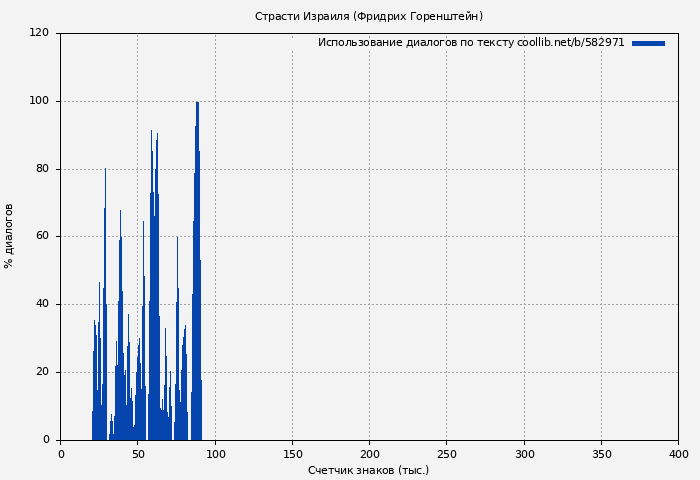
Task: Click the 50 tick label on x-axis
Action: pos(138,454)
